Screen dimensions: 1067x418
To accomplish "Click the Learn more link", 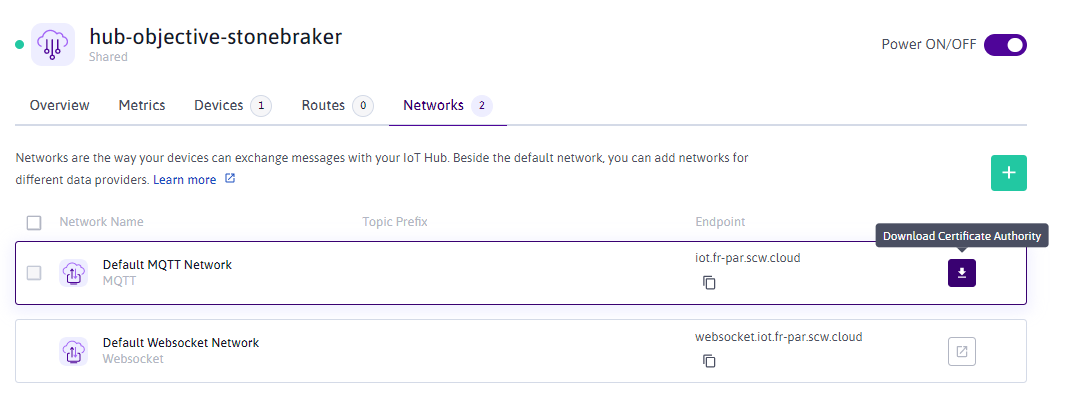I will pyautogui.click(x=184, y=180).
